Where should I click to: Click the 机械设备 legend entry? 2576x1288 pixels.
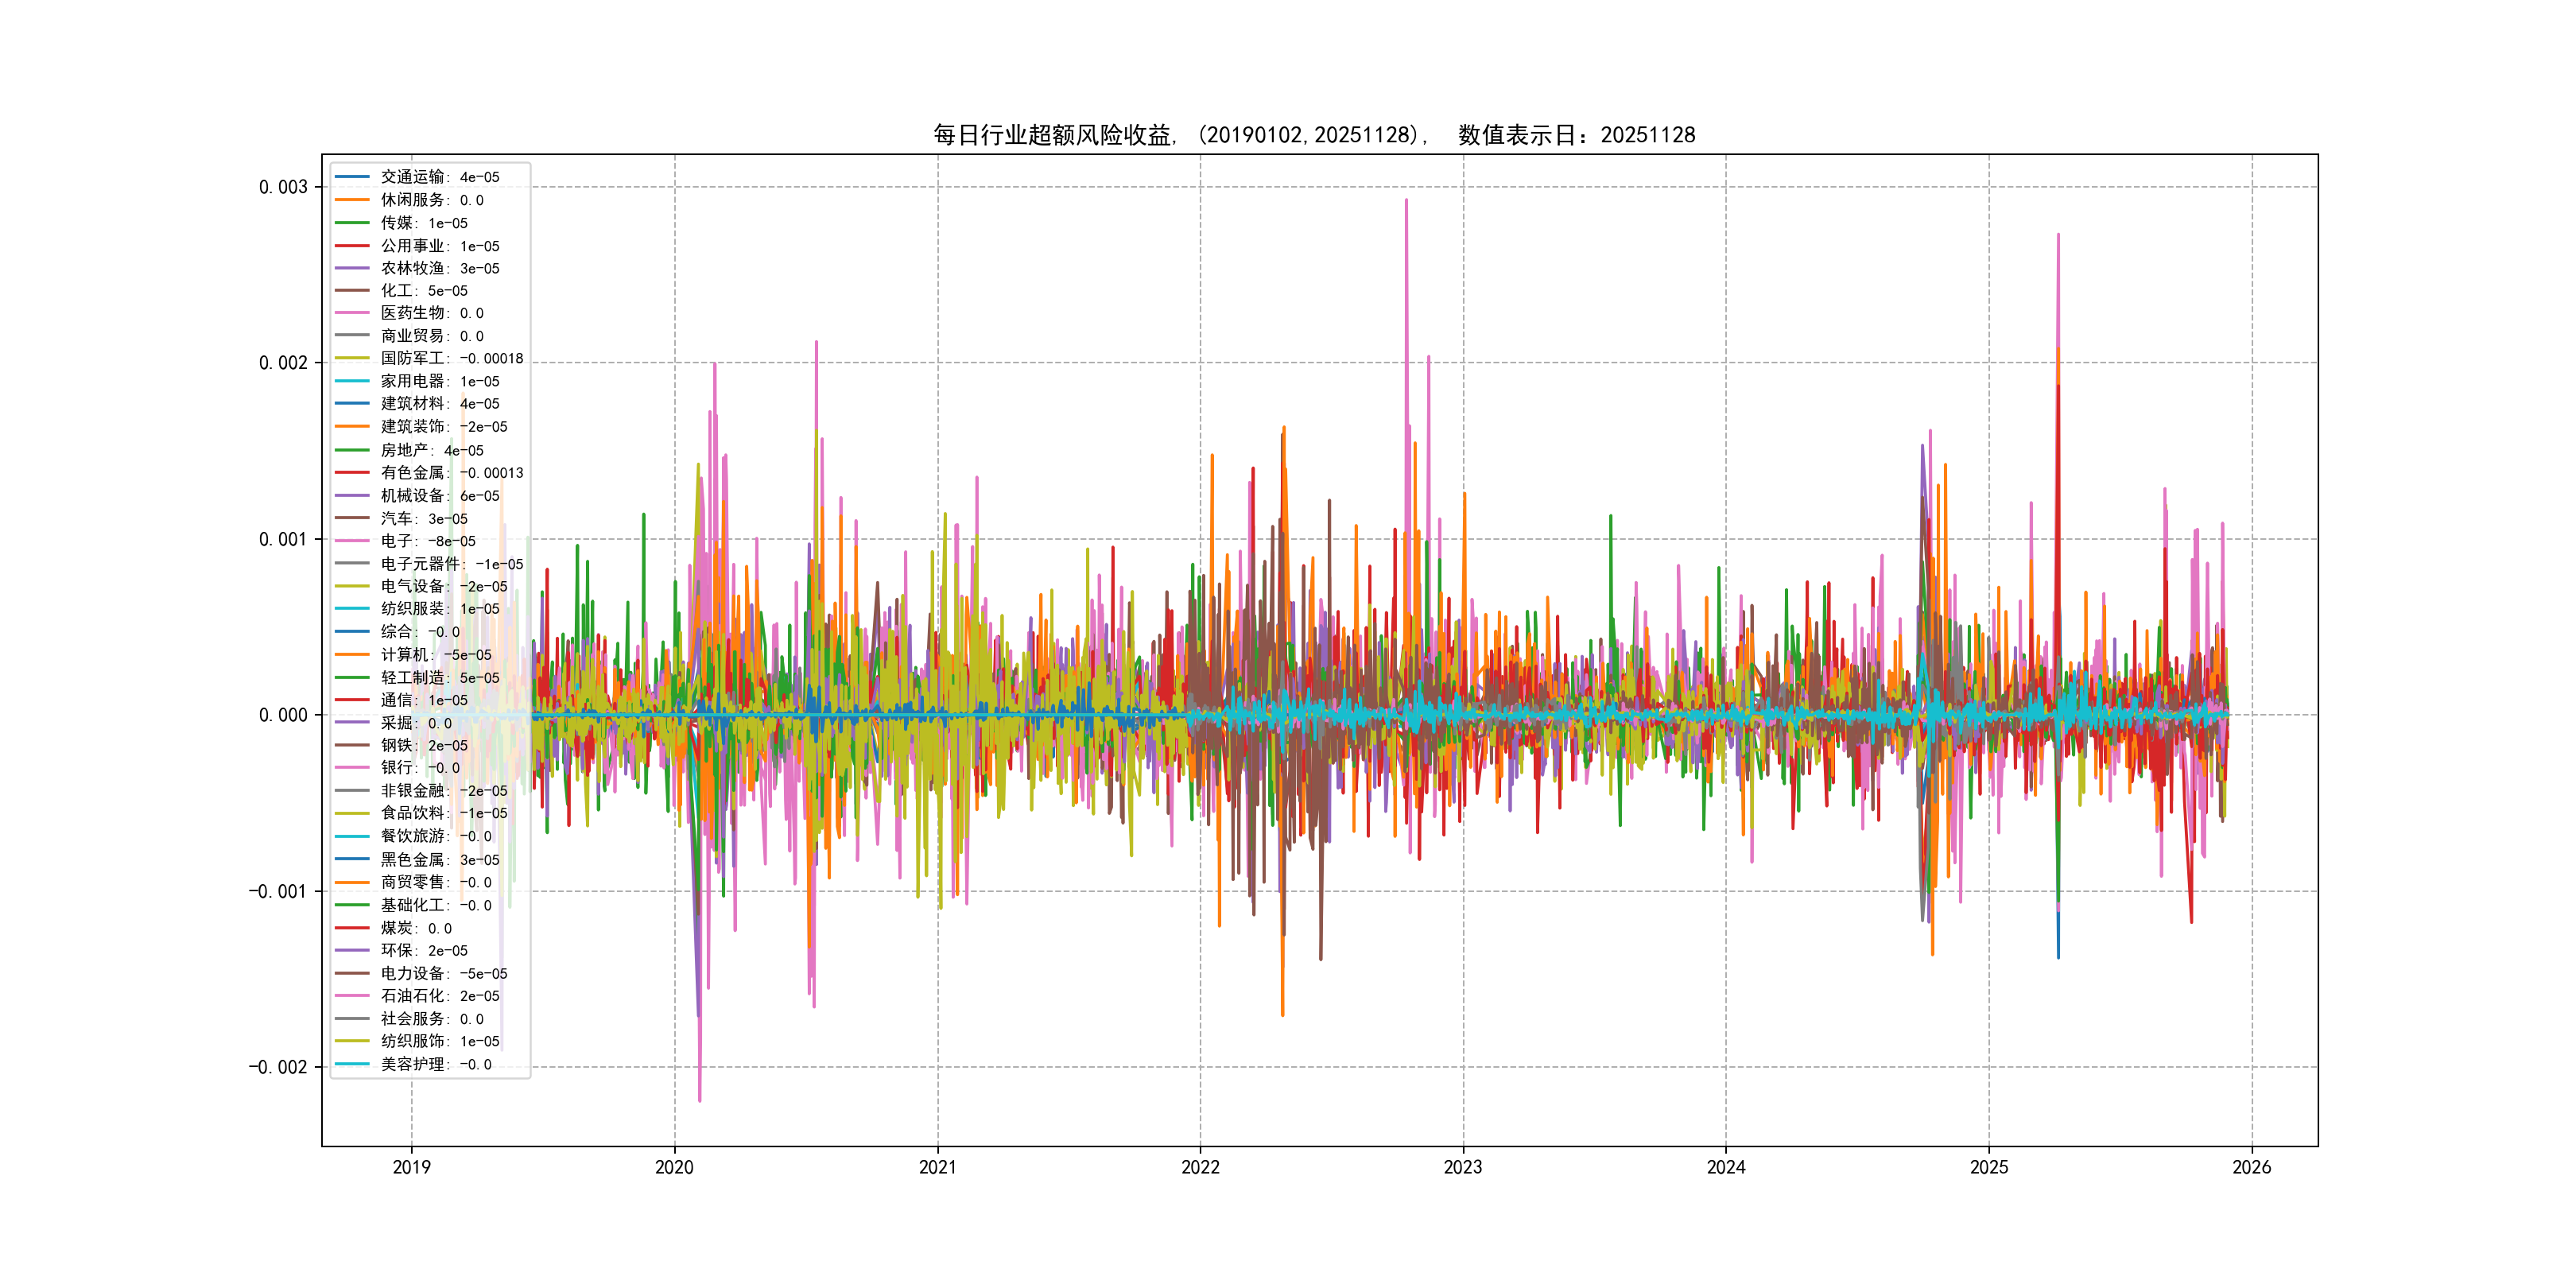coord(439,495)
